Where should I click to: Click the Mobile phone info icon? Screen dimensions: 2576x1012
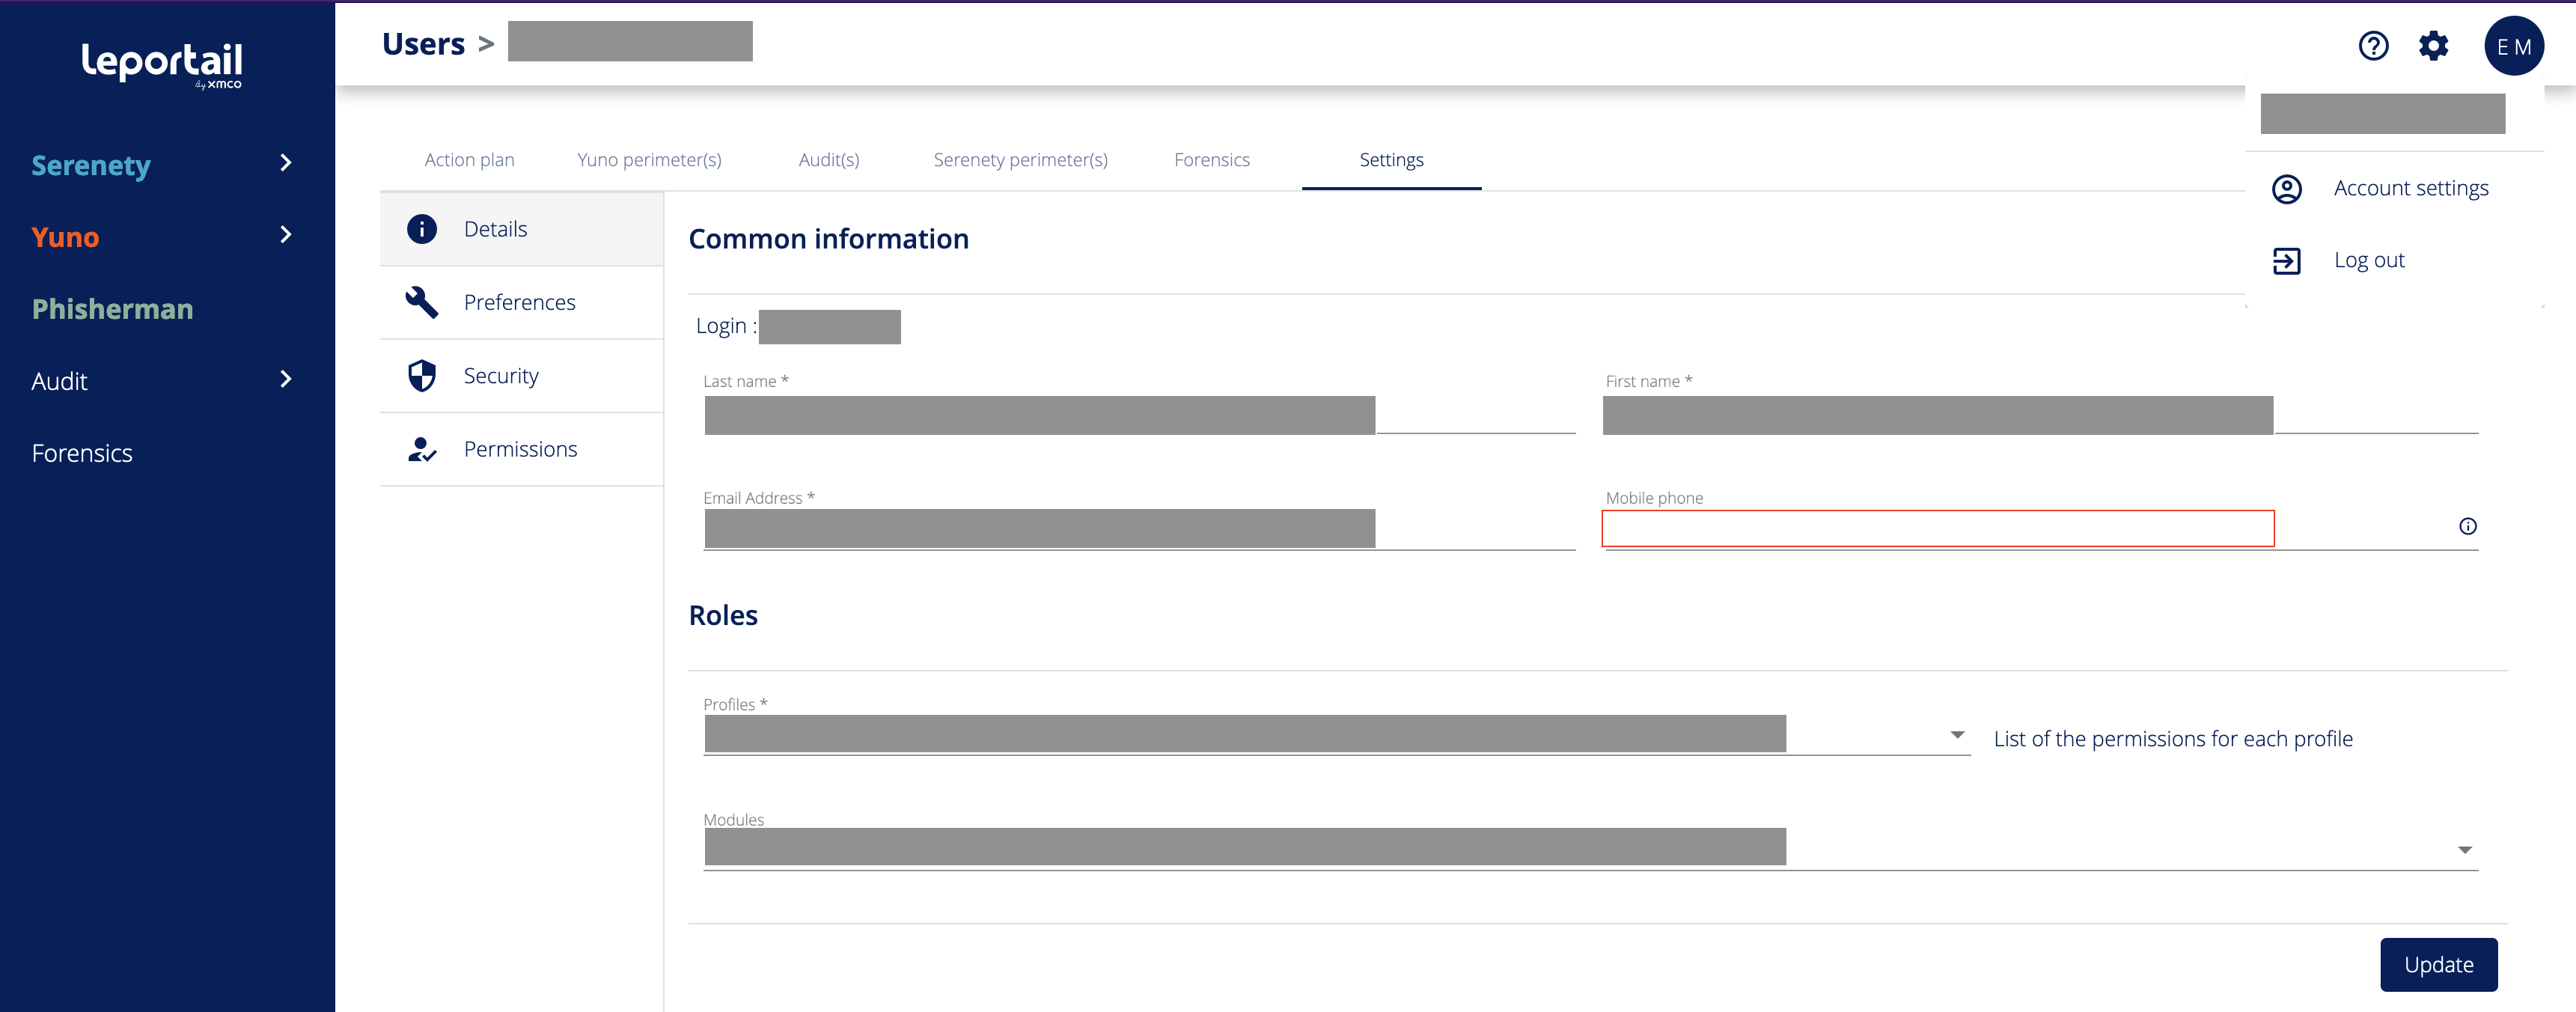(x=2467, y=526)
